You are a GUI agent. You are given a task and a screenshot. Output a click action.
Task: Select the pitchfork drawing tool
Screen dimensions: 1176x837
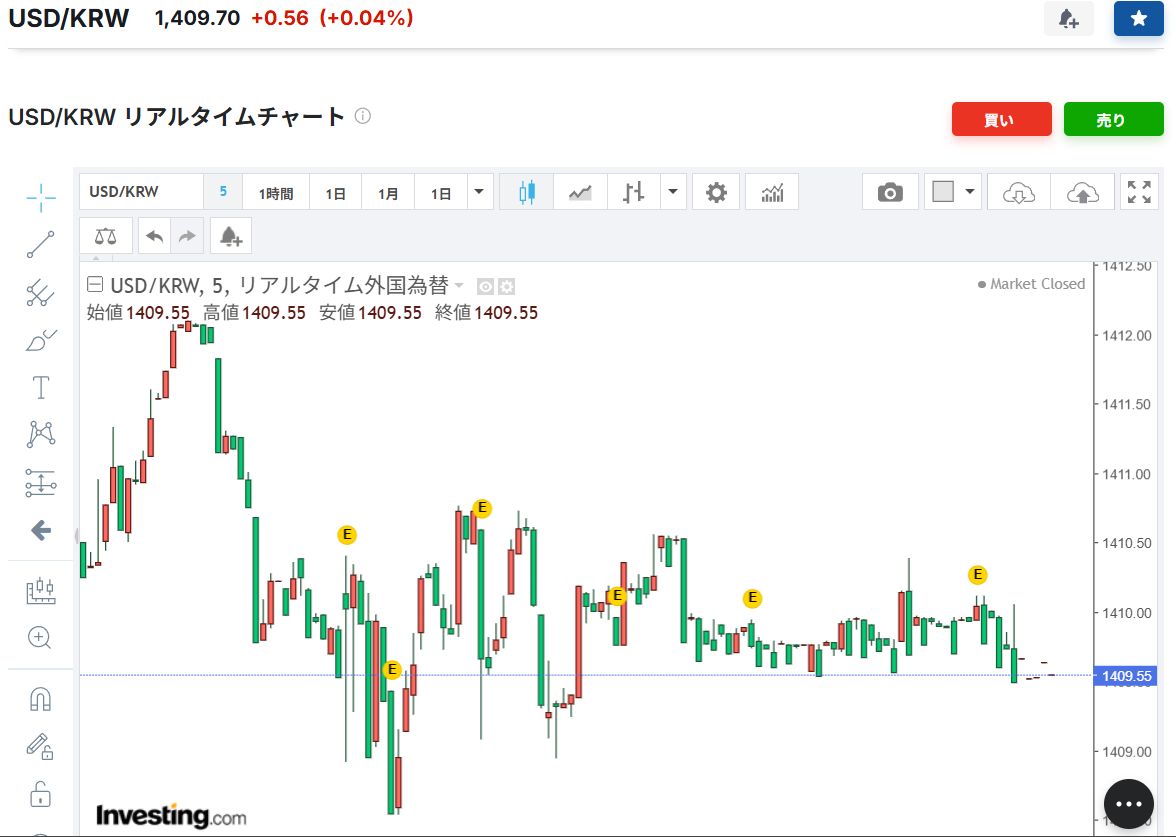(41, 292)
